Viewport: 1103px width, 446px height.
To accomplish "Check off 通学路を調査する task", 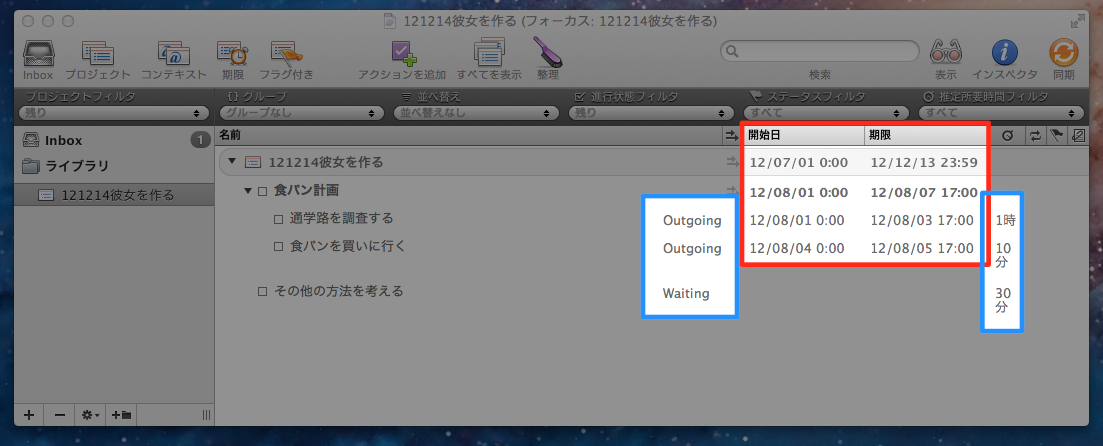I will click(x=279, y=219).
